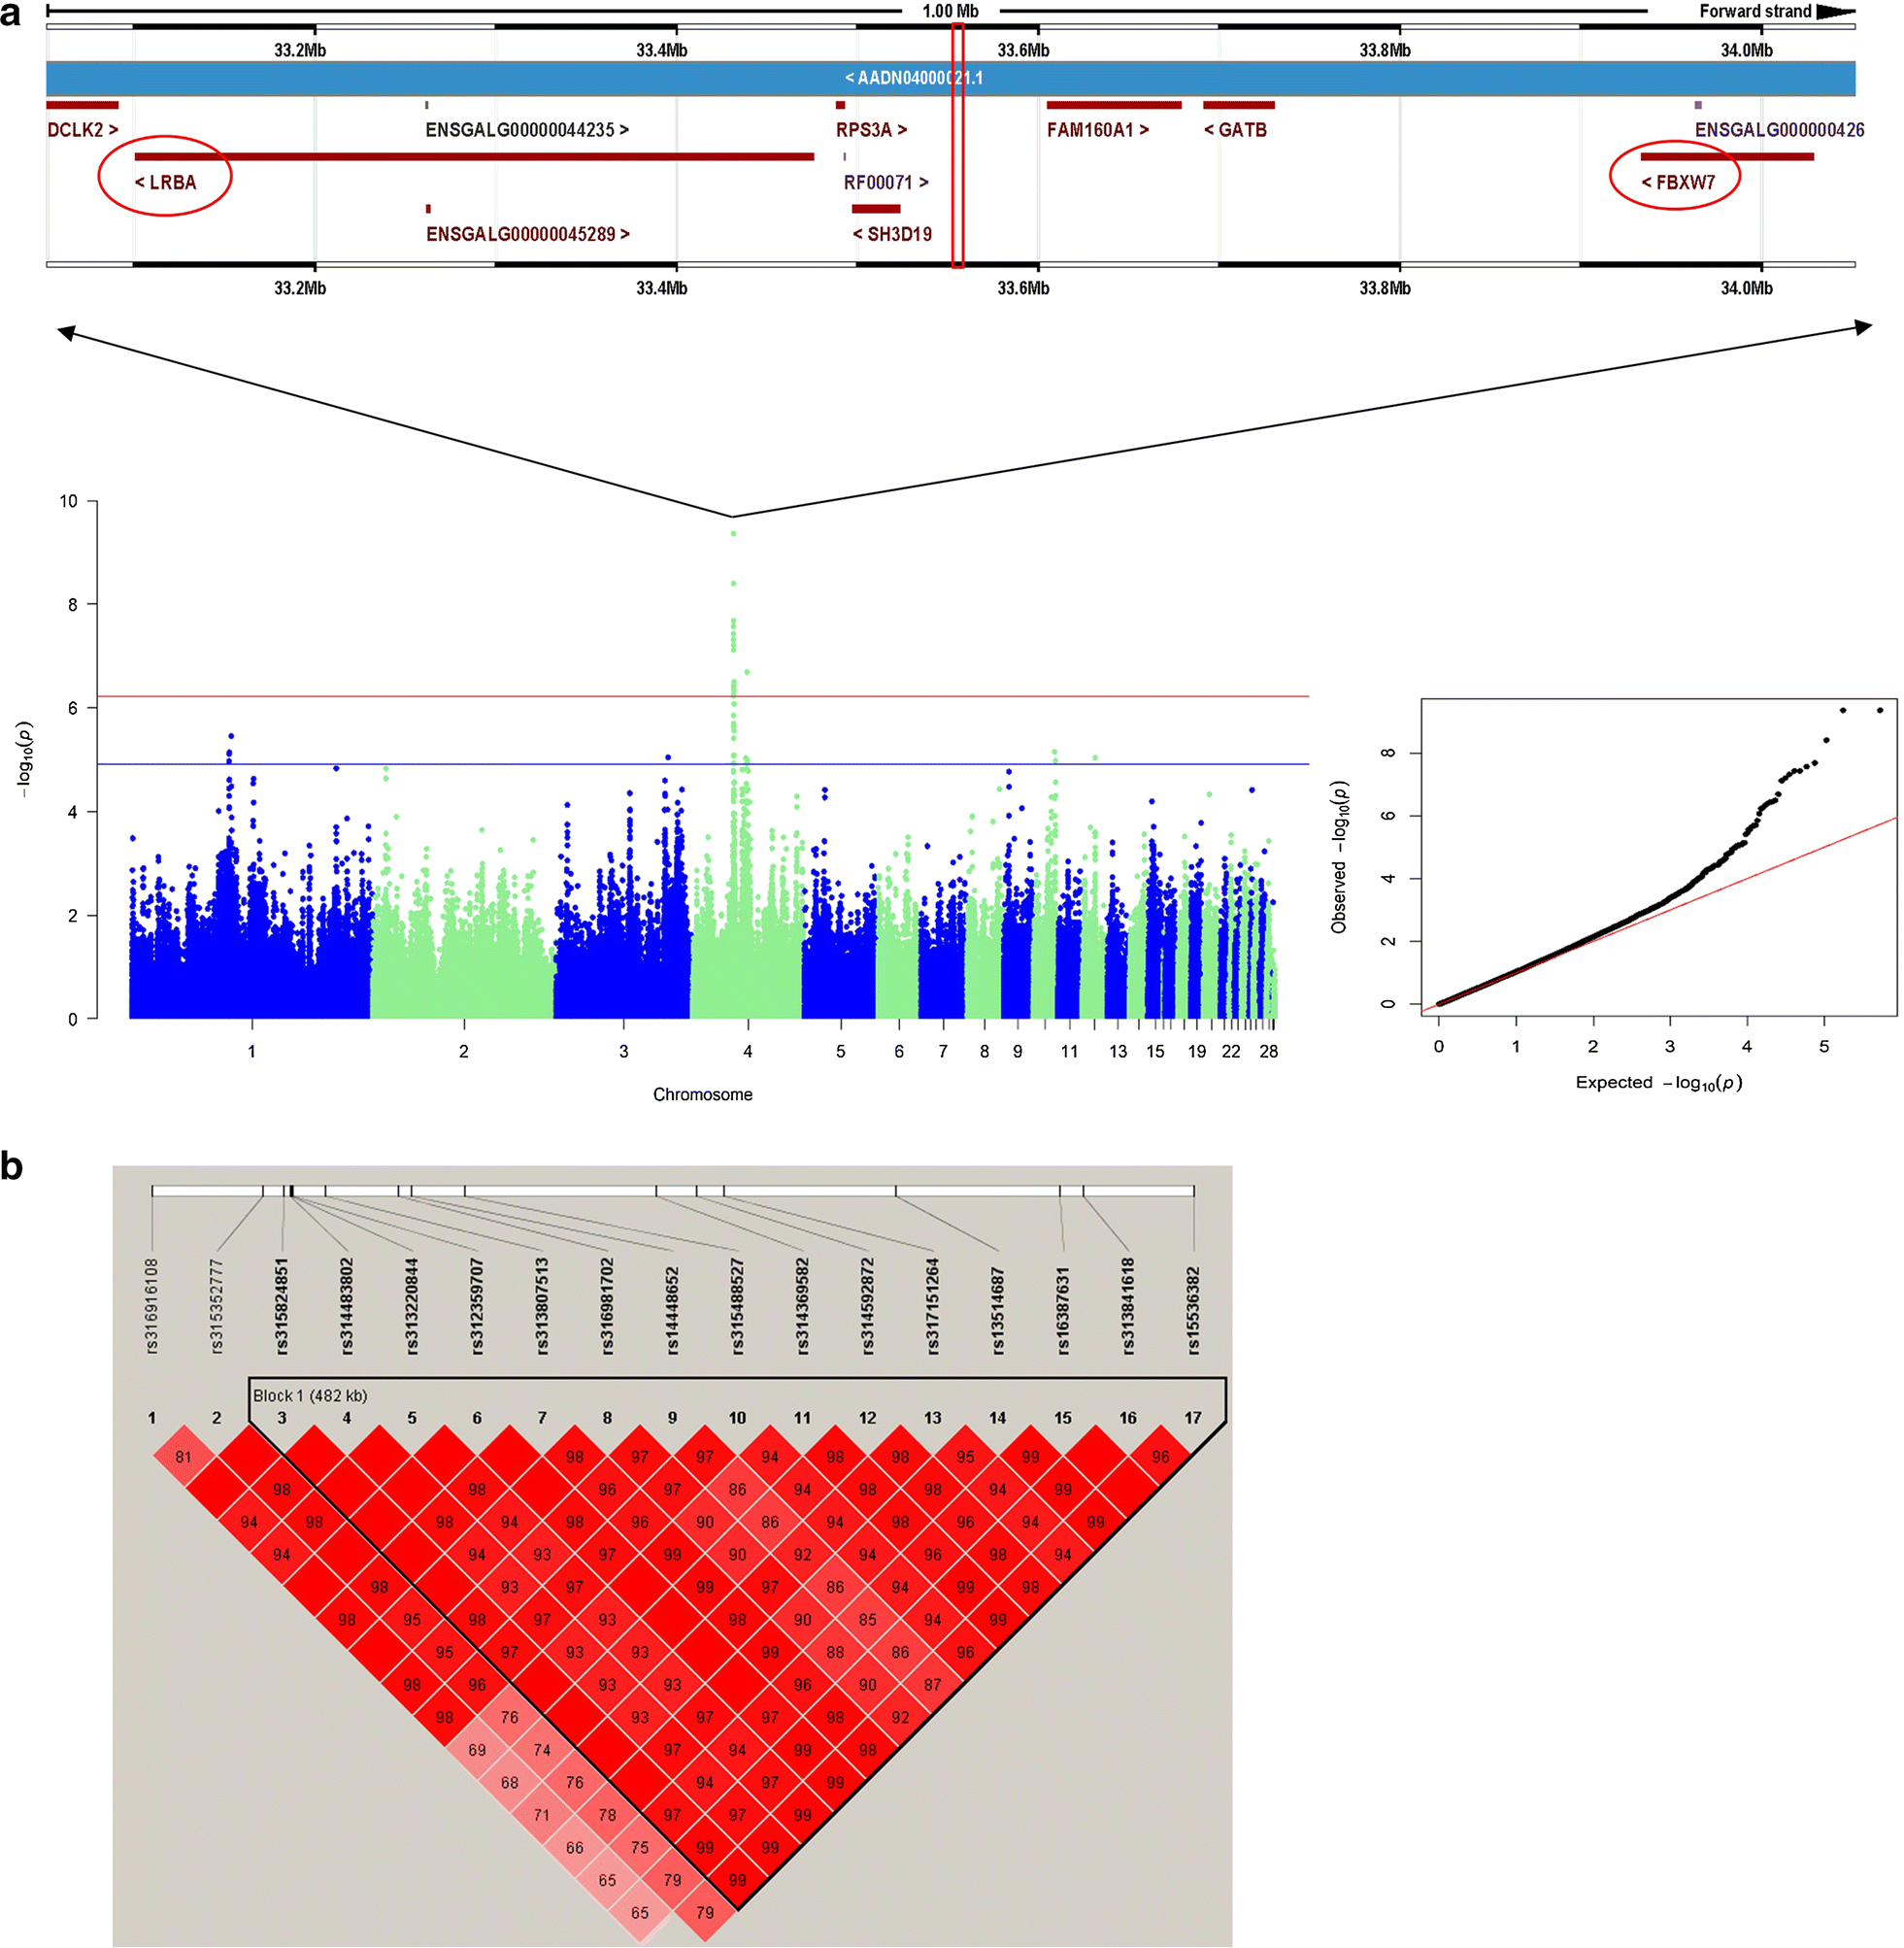Click the Expected -log10(p) axis title
This screenshot has height=1948, width=1904.
[x=1659, y=1083]
